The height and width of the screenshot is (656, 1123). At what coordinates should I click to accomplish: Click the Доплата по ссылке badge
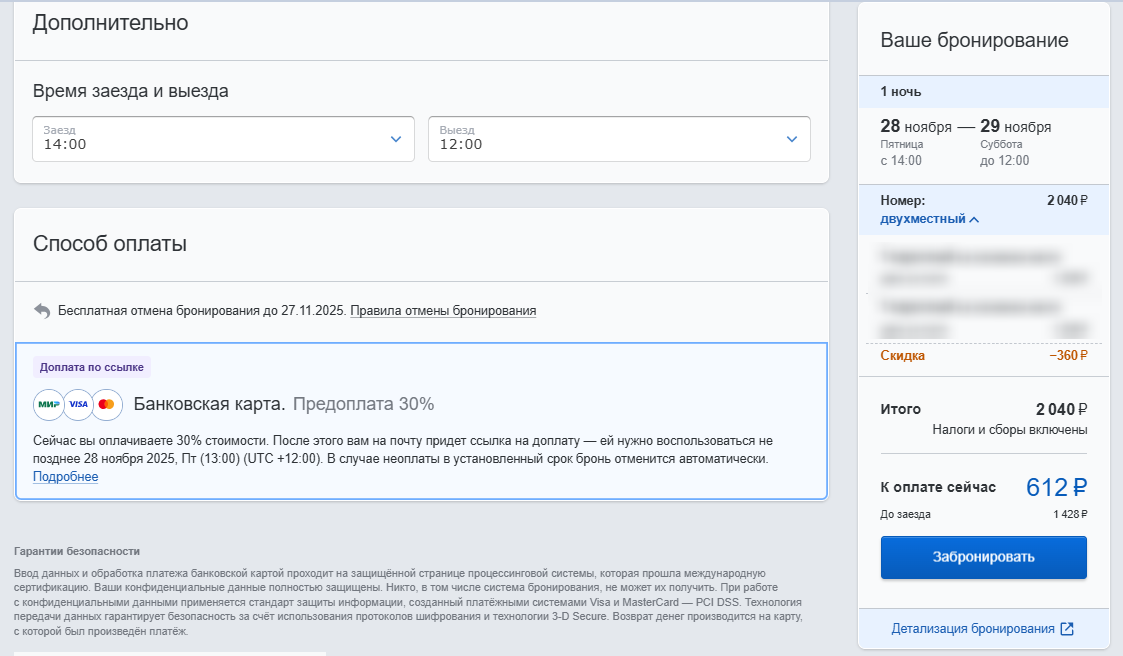tap(92, 367)
